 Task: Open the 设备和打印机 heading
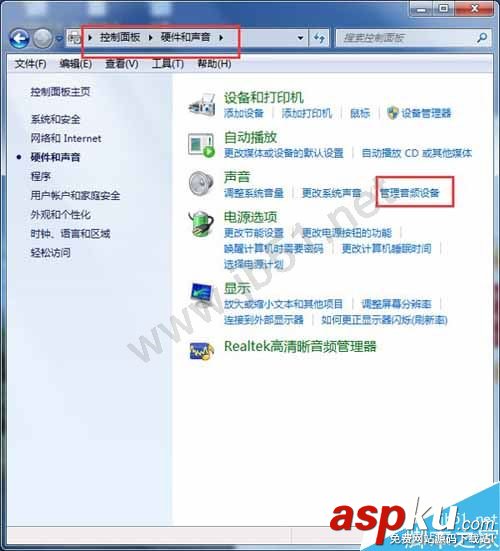coord(264,97)
